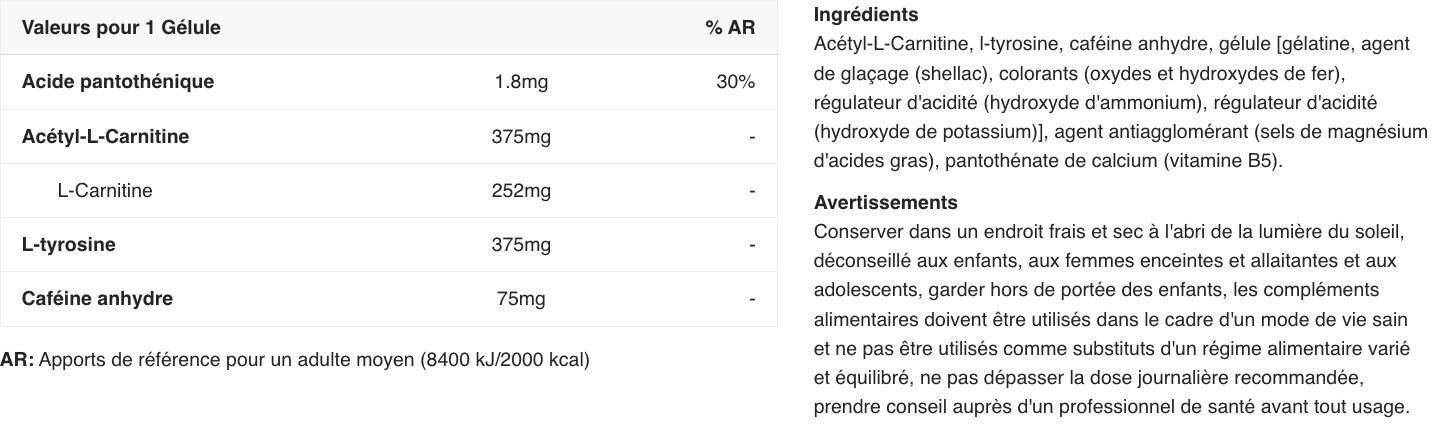This screenshot has height=436, width=1438.
Task: Select the "Caféine anhydre" row label
Action: pos(97,299)
